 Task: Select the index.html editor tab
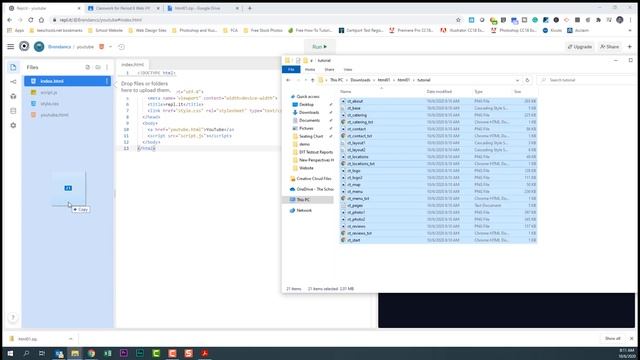133,64
